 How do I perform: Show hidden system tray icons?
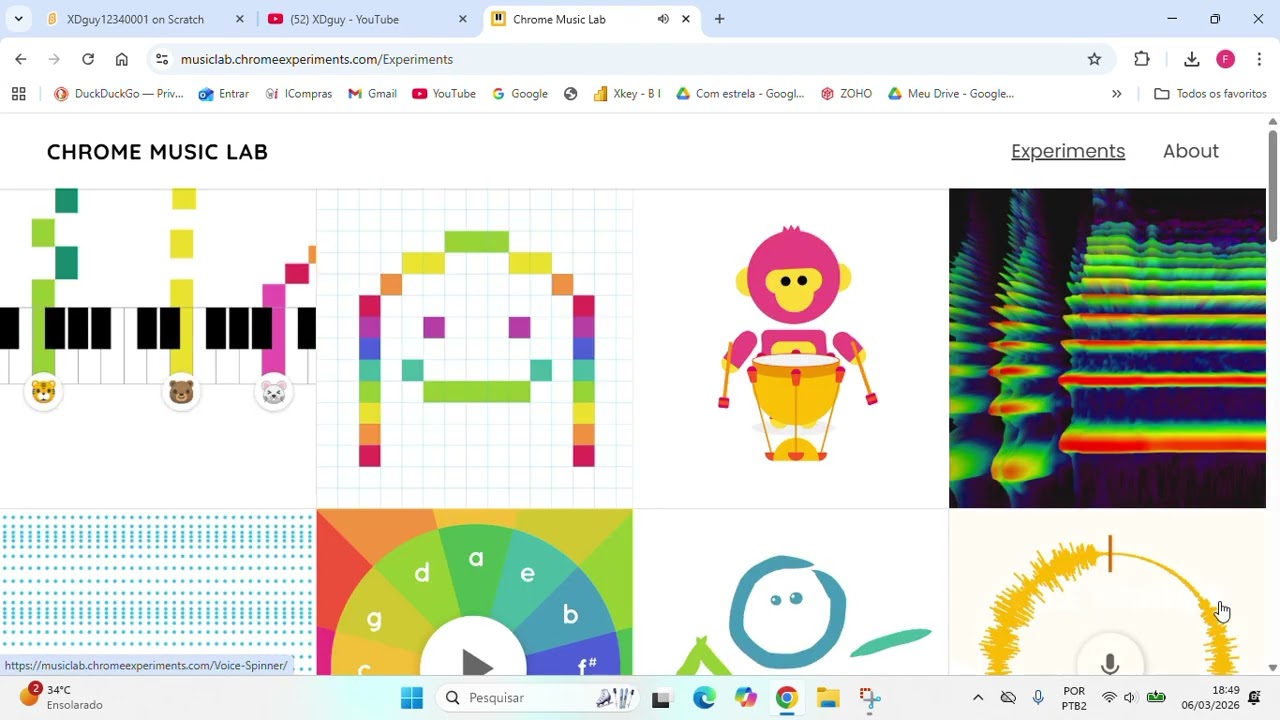pos(978,698)
